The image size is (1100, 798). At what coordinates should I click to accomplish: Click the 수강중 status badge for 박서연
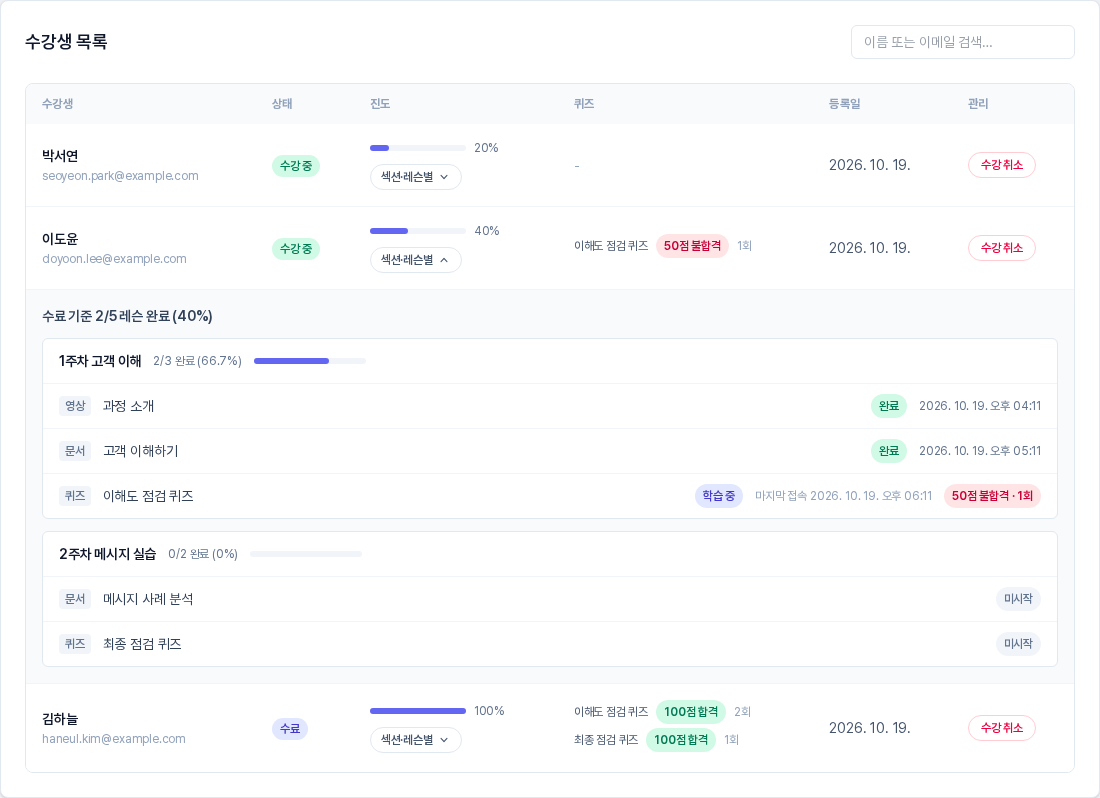[296, 166]
